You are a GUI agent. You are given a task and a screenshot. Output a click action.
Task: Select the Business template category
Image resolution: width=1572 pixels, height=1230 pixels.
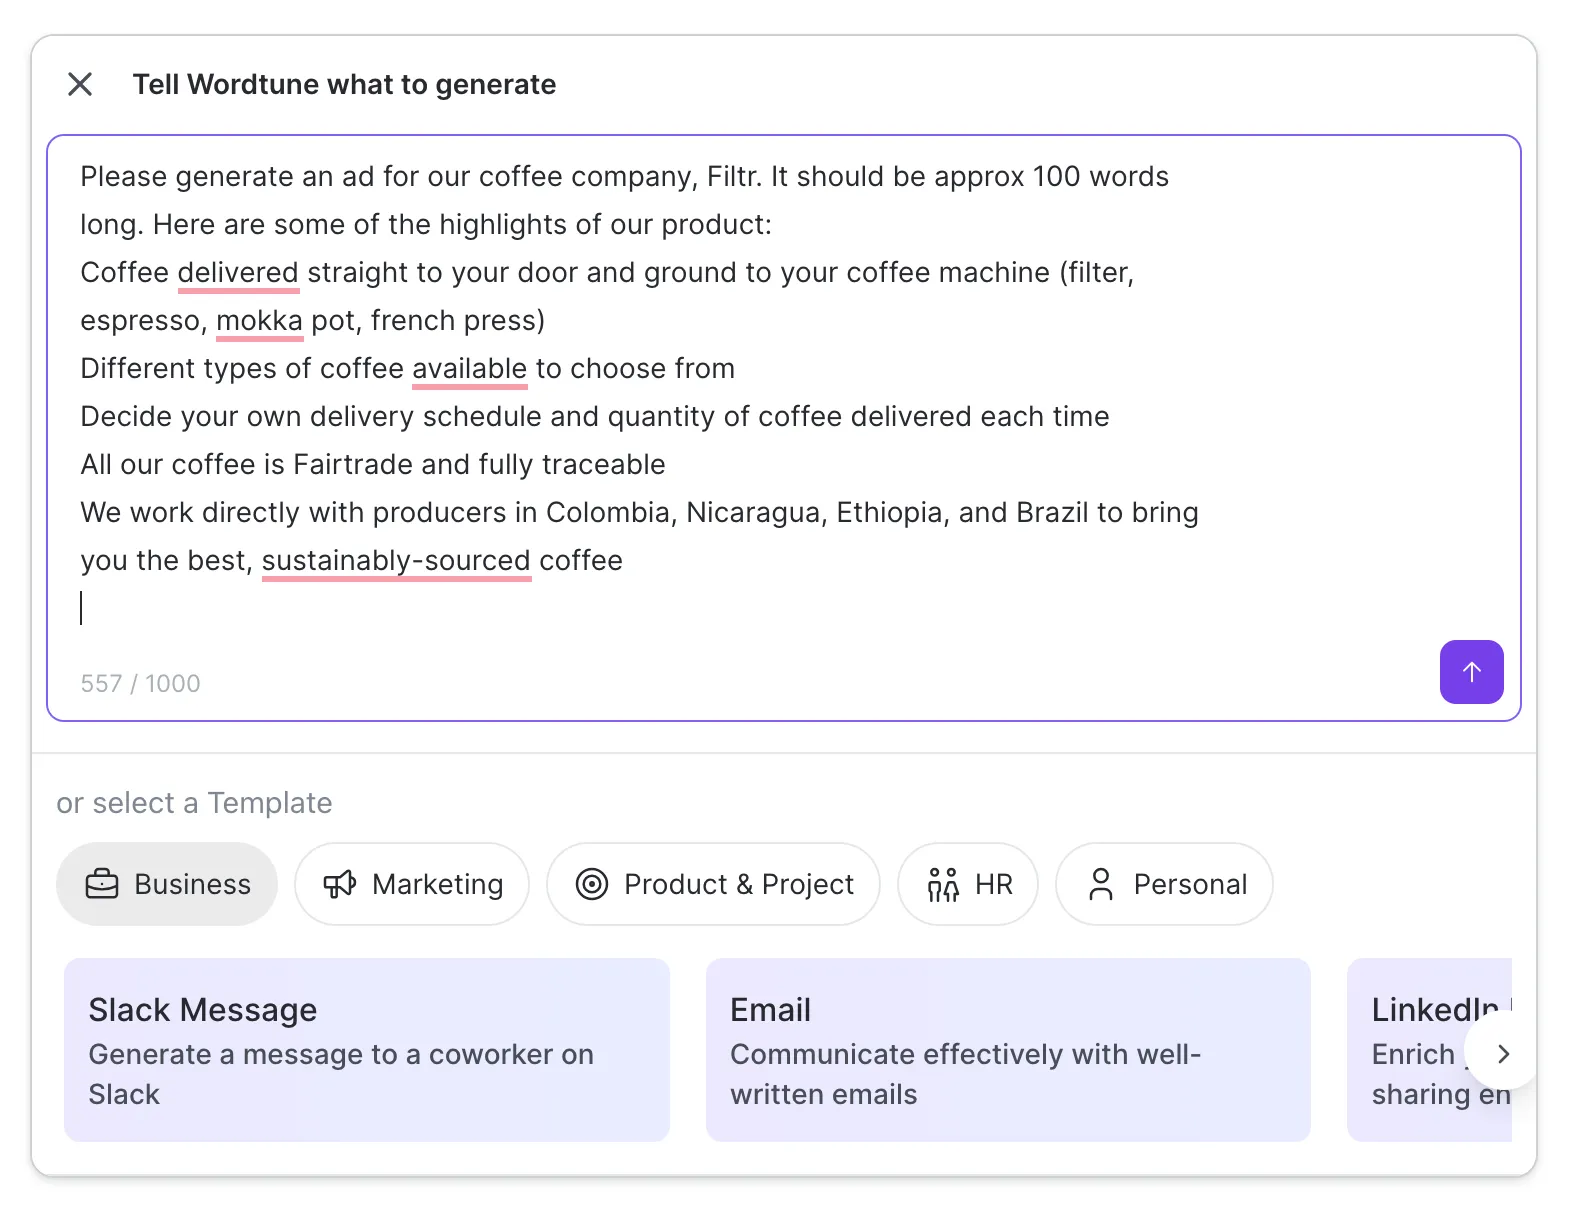167,884
